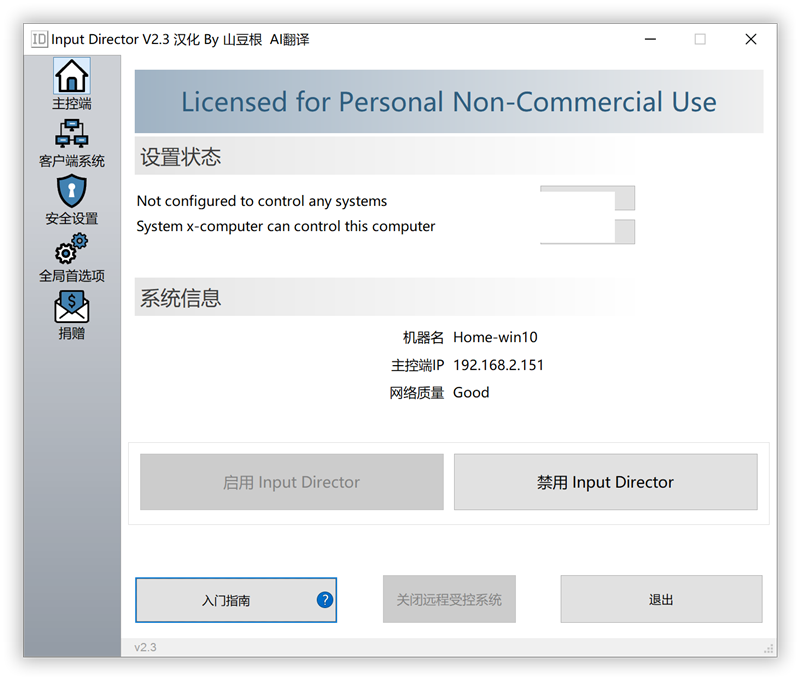The height and width of the screenshot is (680, 800).
Task: Click the 网络质量 label
Action: click(x=416, y=392)
